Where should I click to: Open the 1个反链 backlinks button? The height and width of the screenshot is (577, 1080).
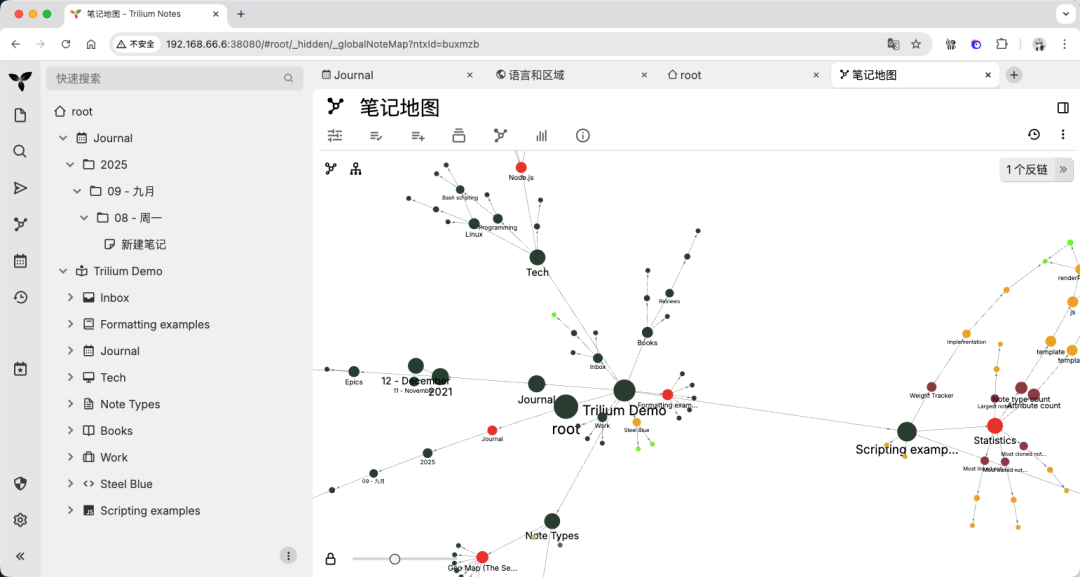point(1028,169)
